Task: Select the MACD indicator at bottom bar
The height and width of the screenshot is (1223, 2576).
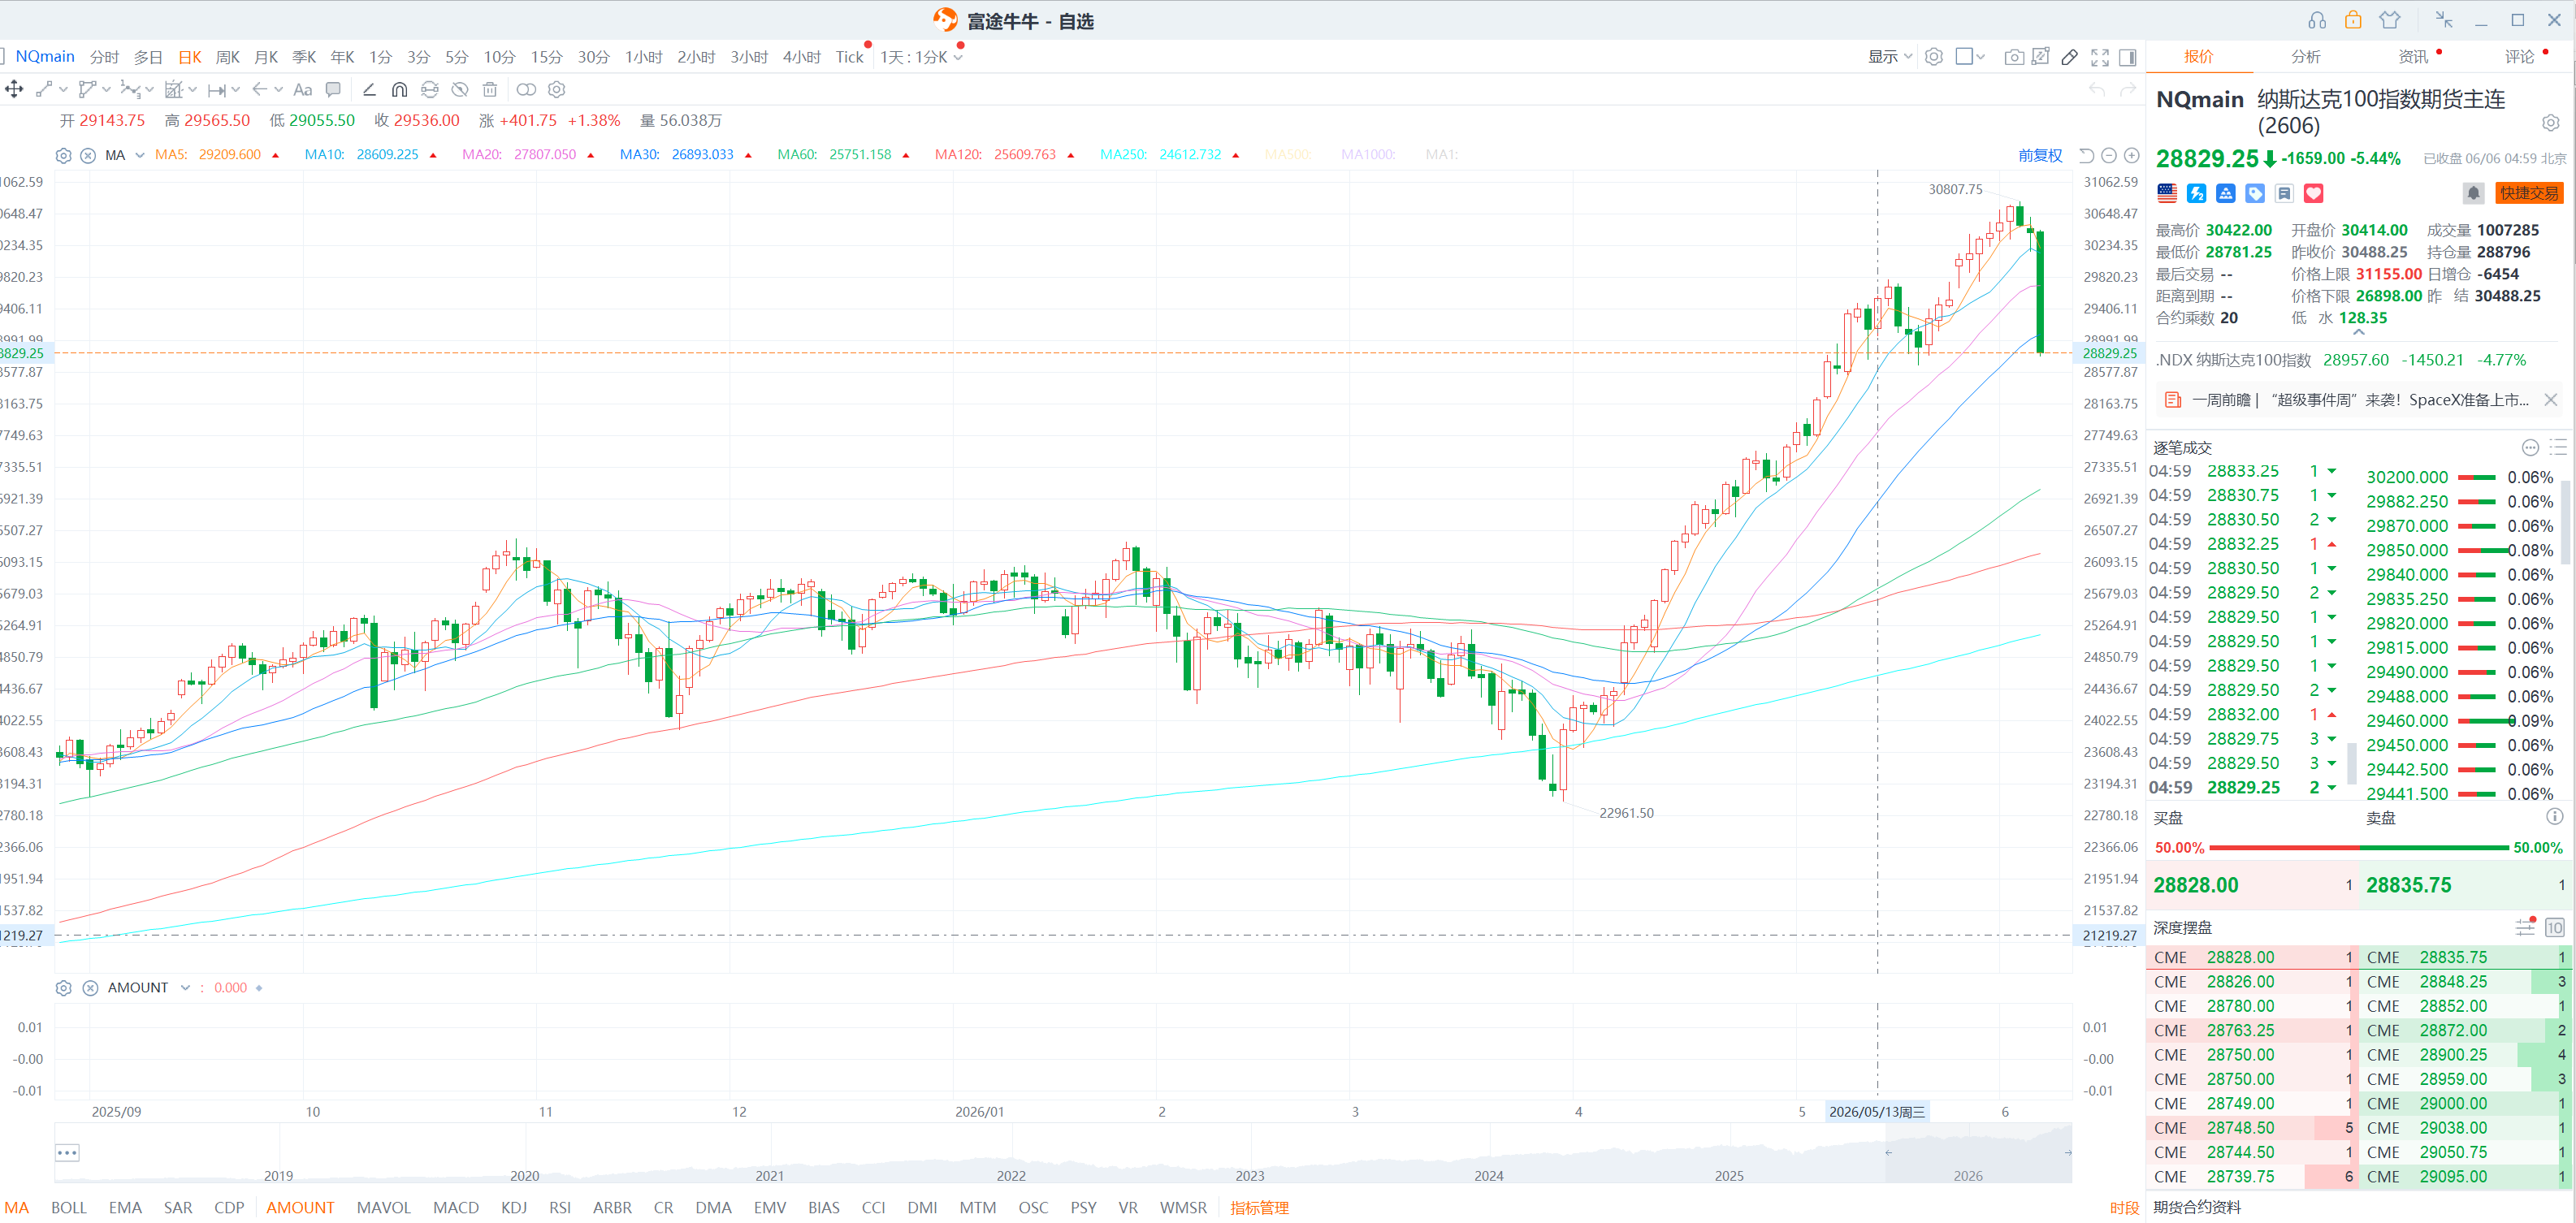Action: (x=456, y=1207)
